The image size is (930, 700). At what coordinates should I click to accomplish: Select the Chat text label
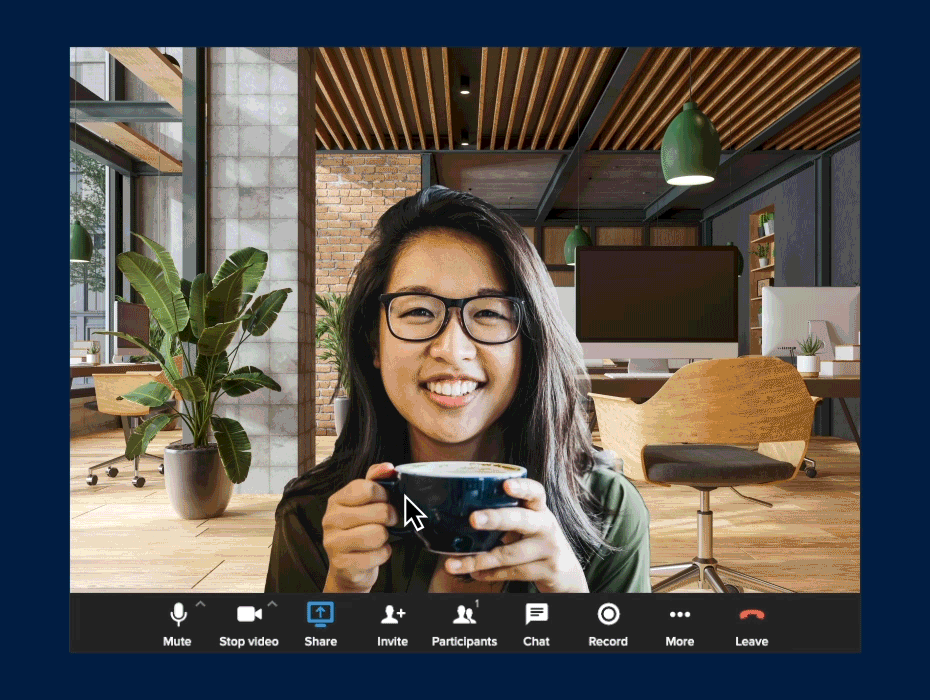pyautogui.click(x=536, y=641)
